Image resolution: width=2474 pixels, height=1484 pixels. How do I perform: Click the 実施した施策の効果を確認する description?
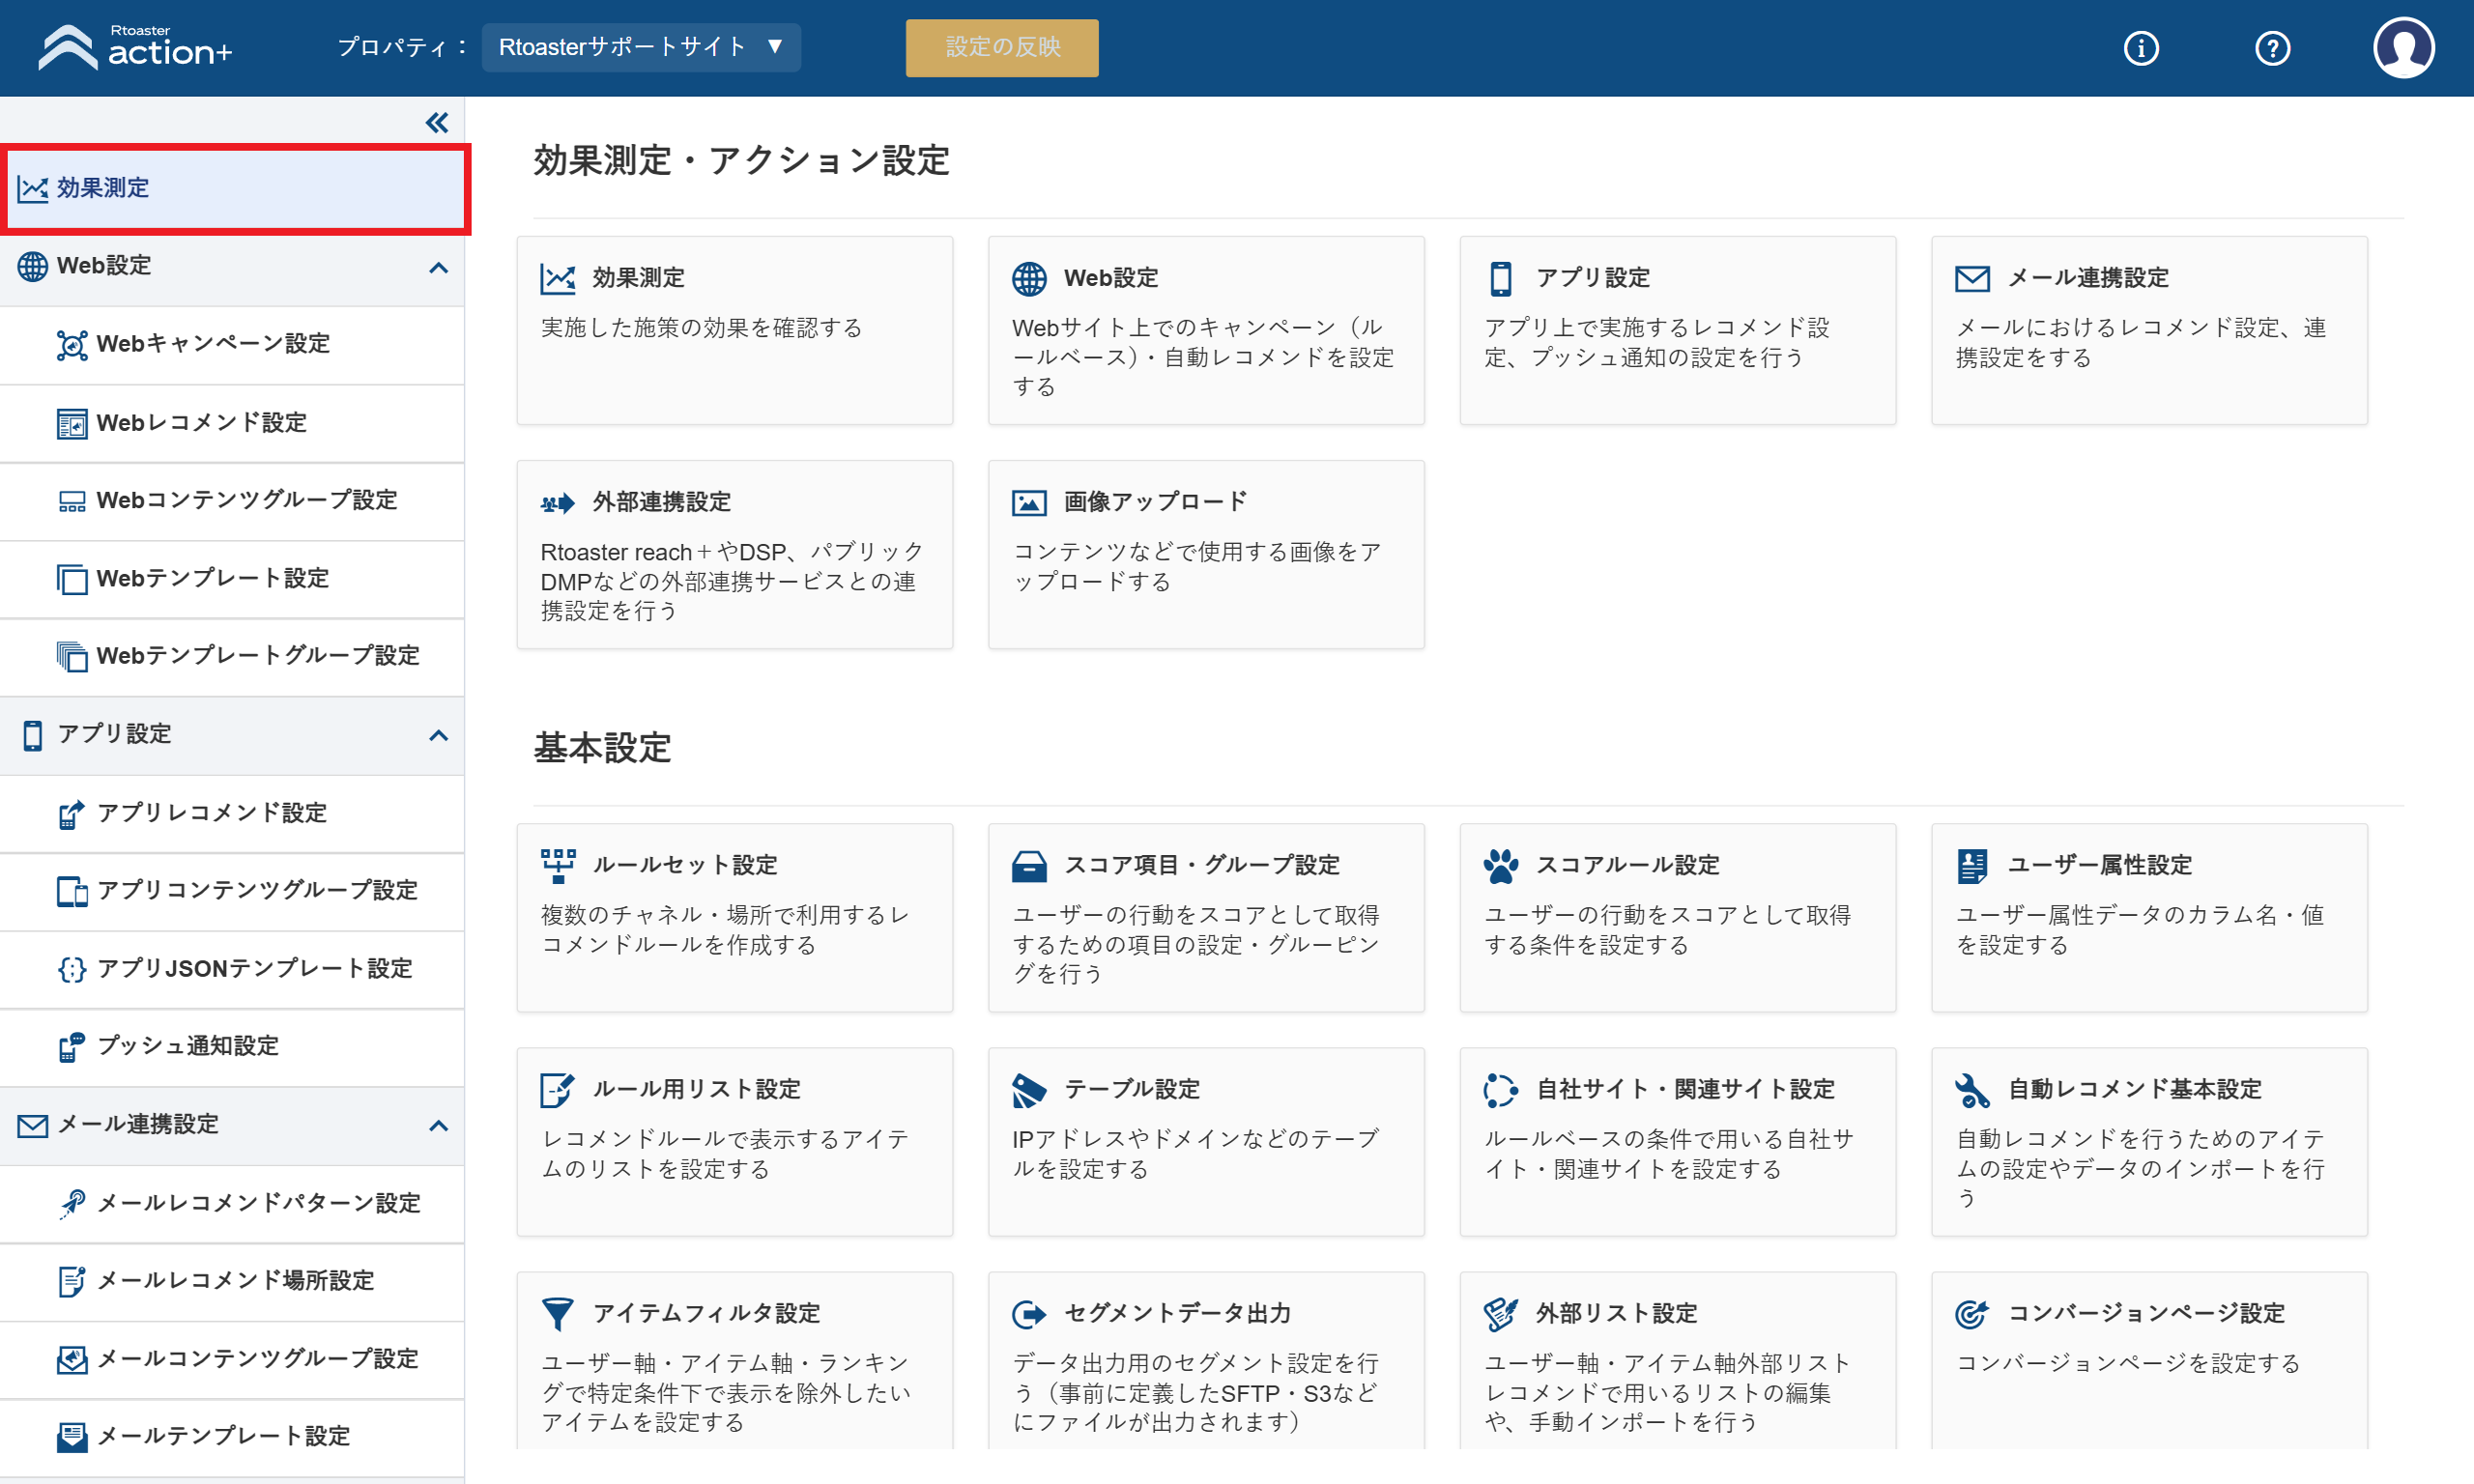701,328
